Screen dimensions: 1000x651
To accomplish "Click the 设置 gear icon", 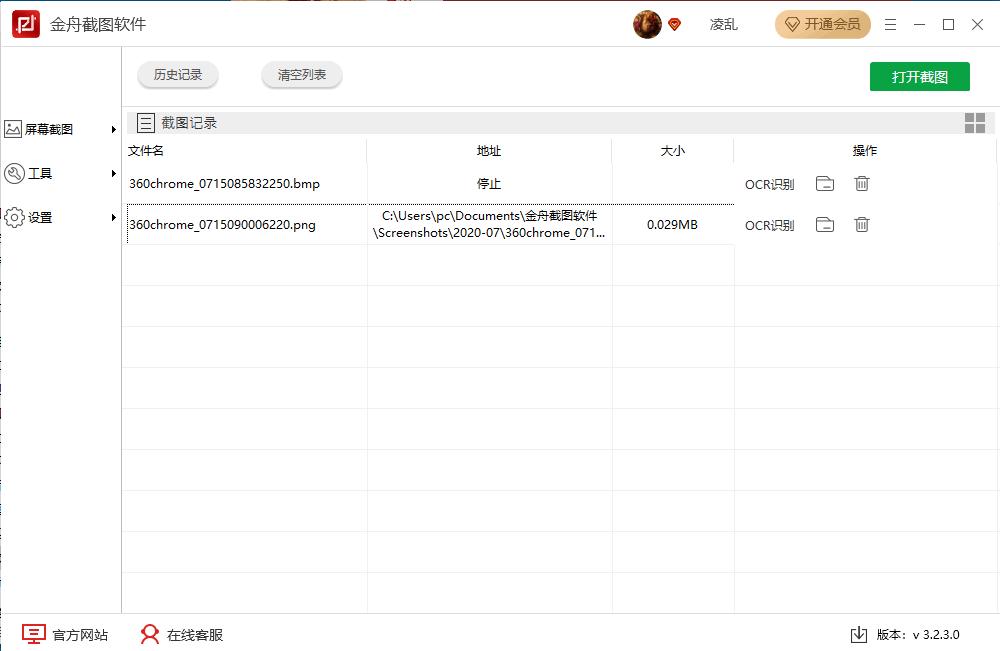I will pos(14,217).
